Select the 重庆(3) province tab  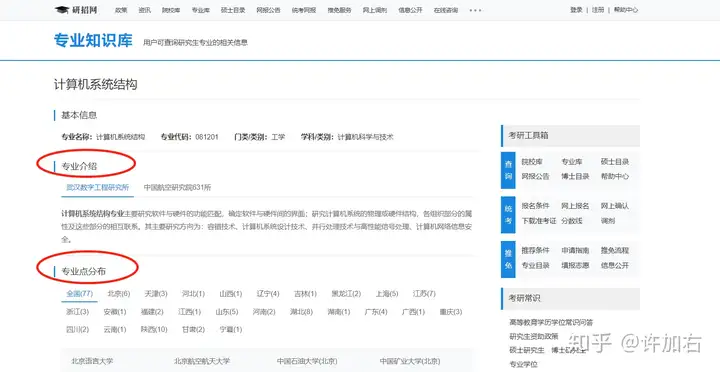(451, 312)
